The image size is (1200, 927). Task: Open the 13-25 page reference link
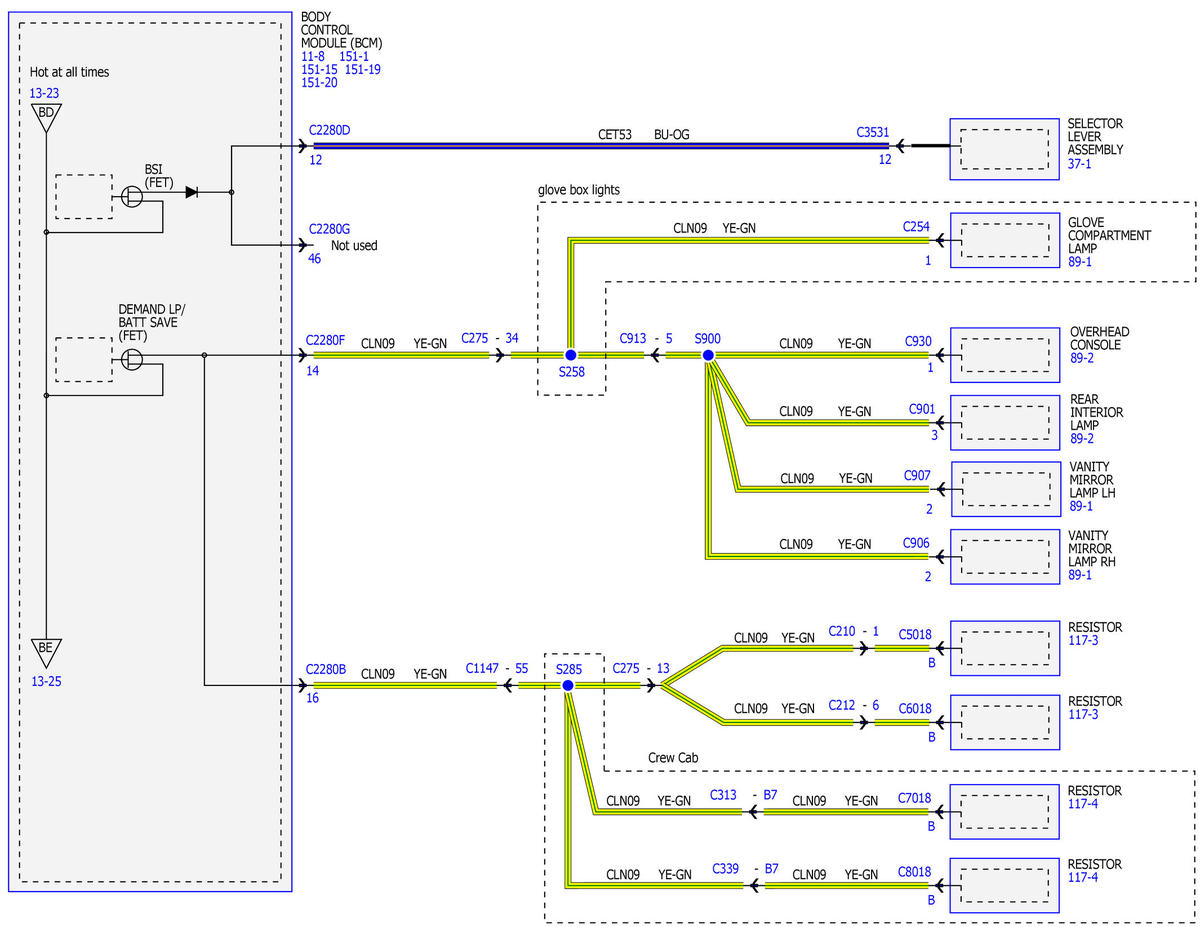point(45,681)
